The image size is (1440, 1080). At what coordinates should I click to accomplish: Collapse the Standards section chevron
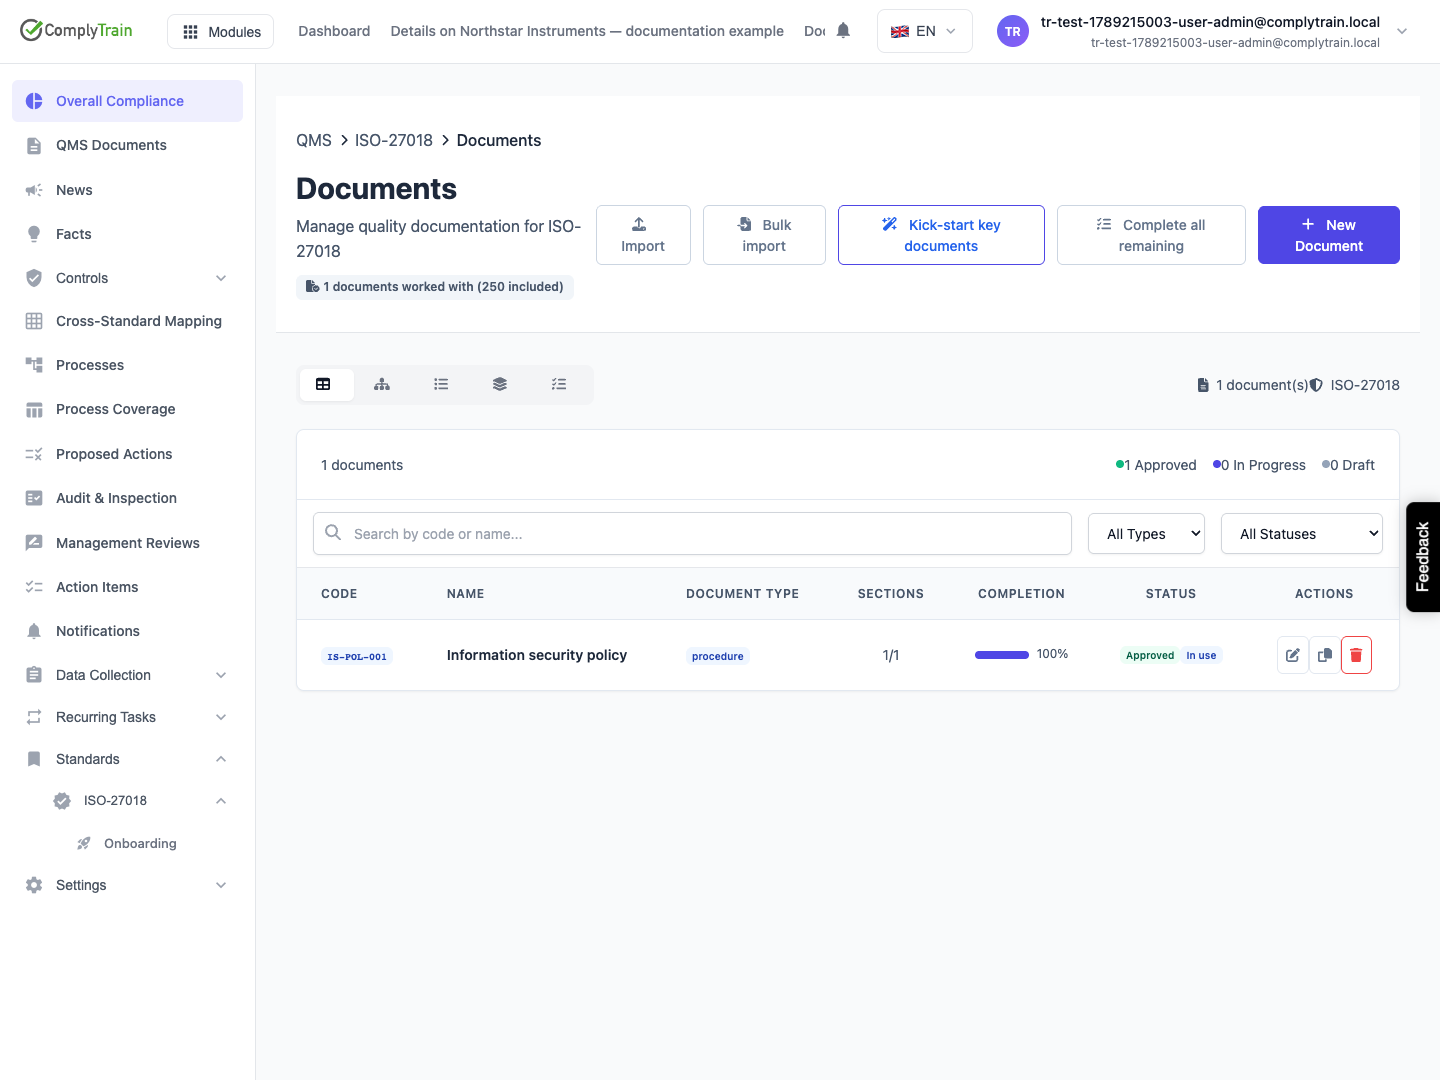click(221, 759)
